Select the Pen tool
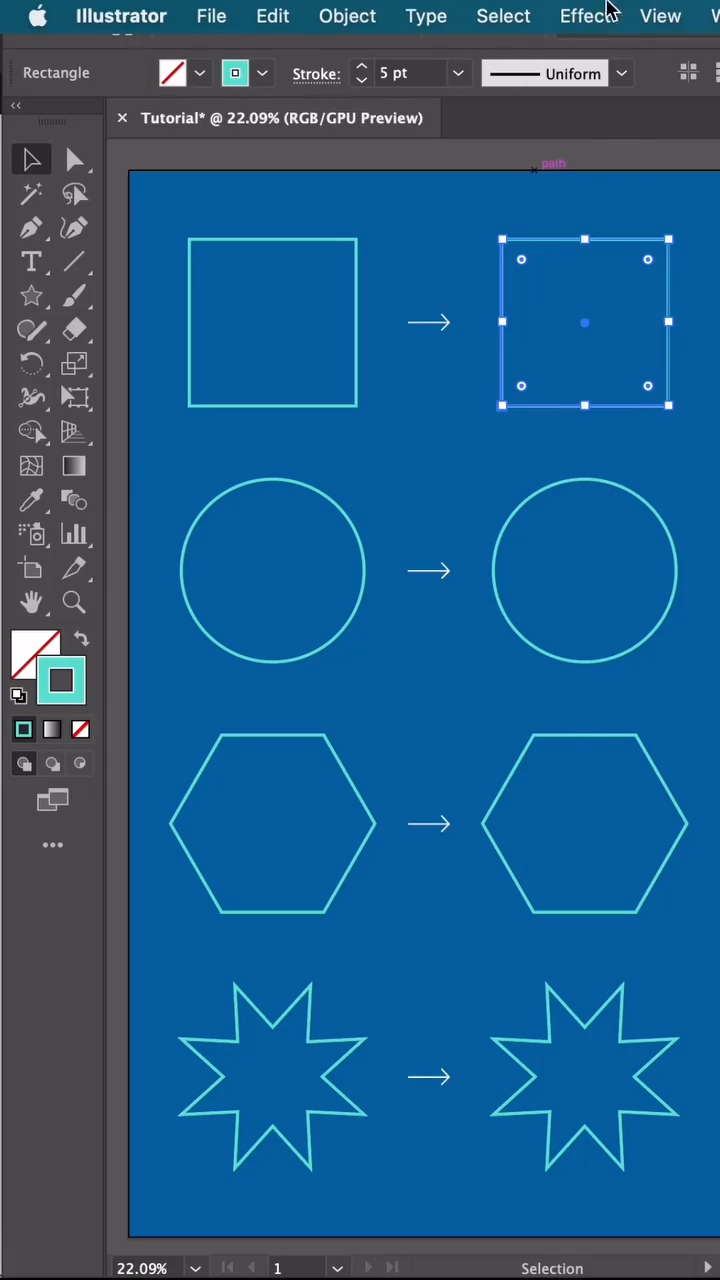Viewport: 720px width, 1280px height. 31,228
